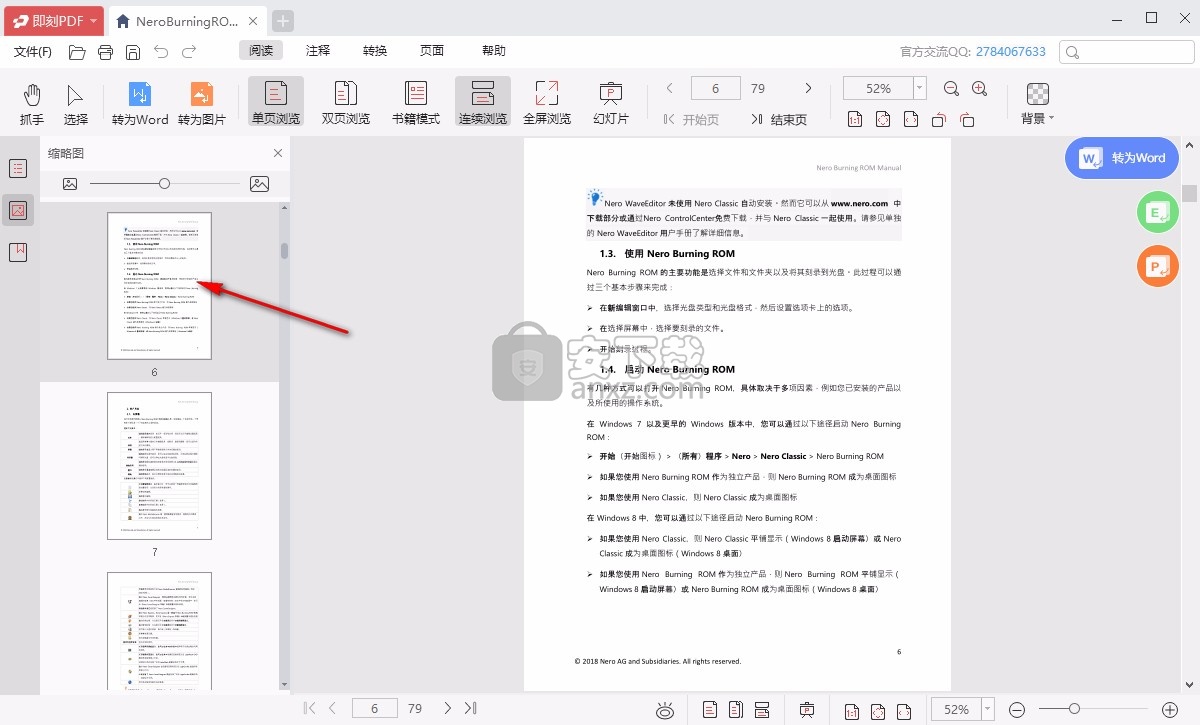Go to 结束页 last page button
The height and width of the screenshot is (725, 1200).
778,120
